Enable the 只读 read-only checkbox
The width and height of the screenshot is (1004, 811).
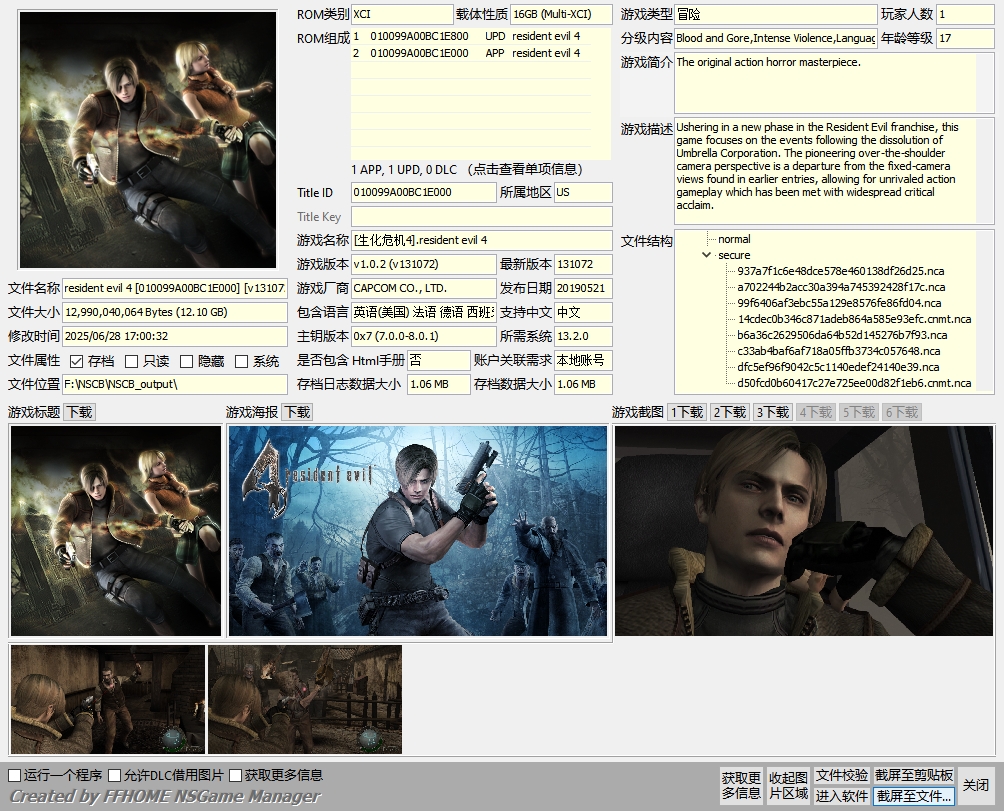click(x=131, y=362)
